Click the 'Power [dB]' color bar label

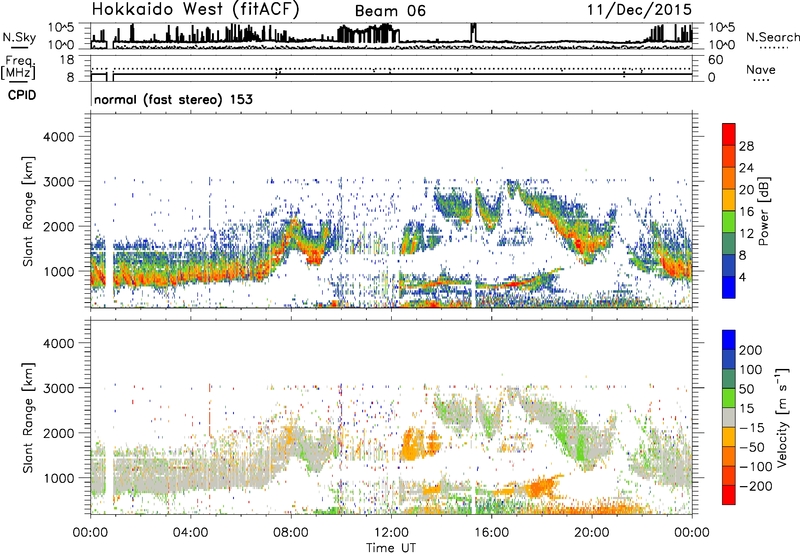pyautogui.click(x=763, y=211)
